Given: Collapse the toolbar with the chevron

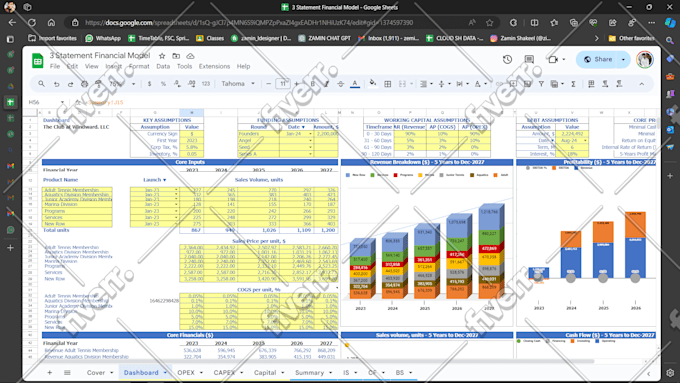Looking at the screenshot, I should (x=641, y=84).
